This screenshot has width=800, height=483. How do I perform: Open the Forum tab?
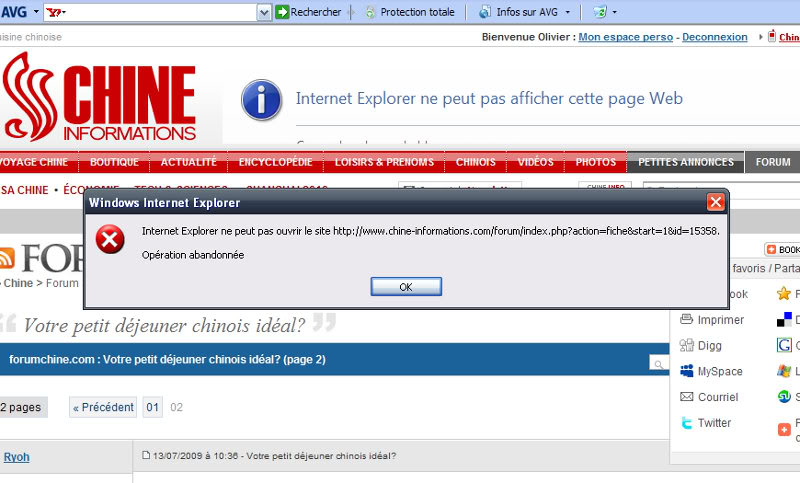tap(773, 162)
